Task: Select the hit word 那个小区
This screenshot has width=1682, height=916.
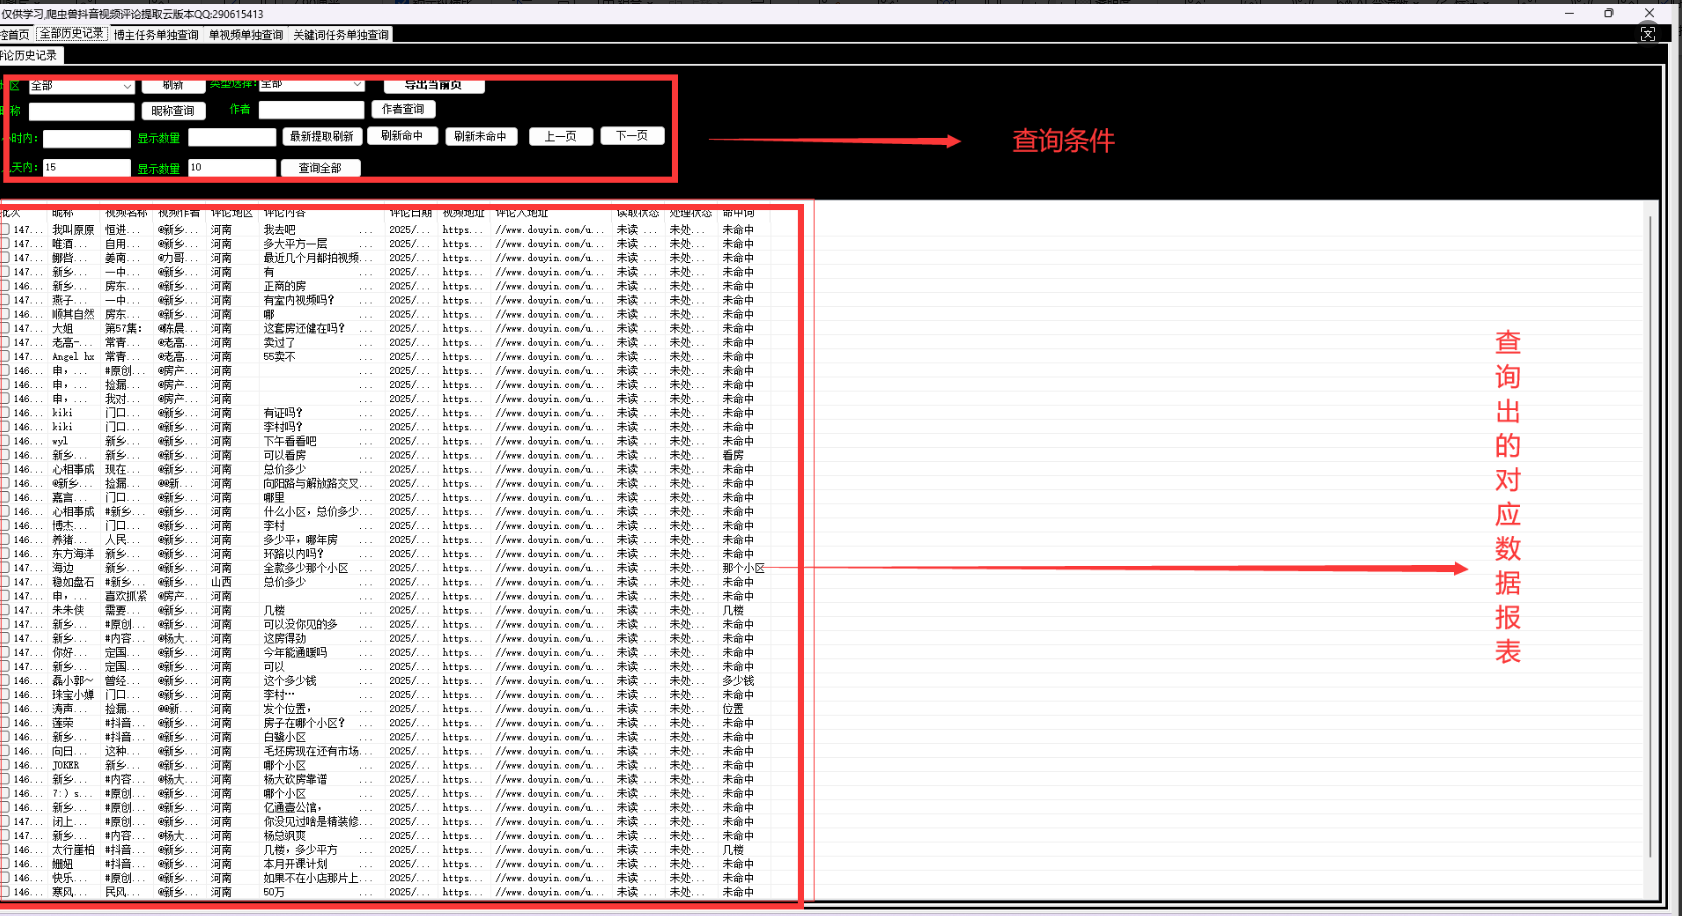Action: pyautogui.click(x=744, y=568)
